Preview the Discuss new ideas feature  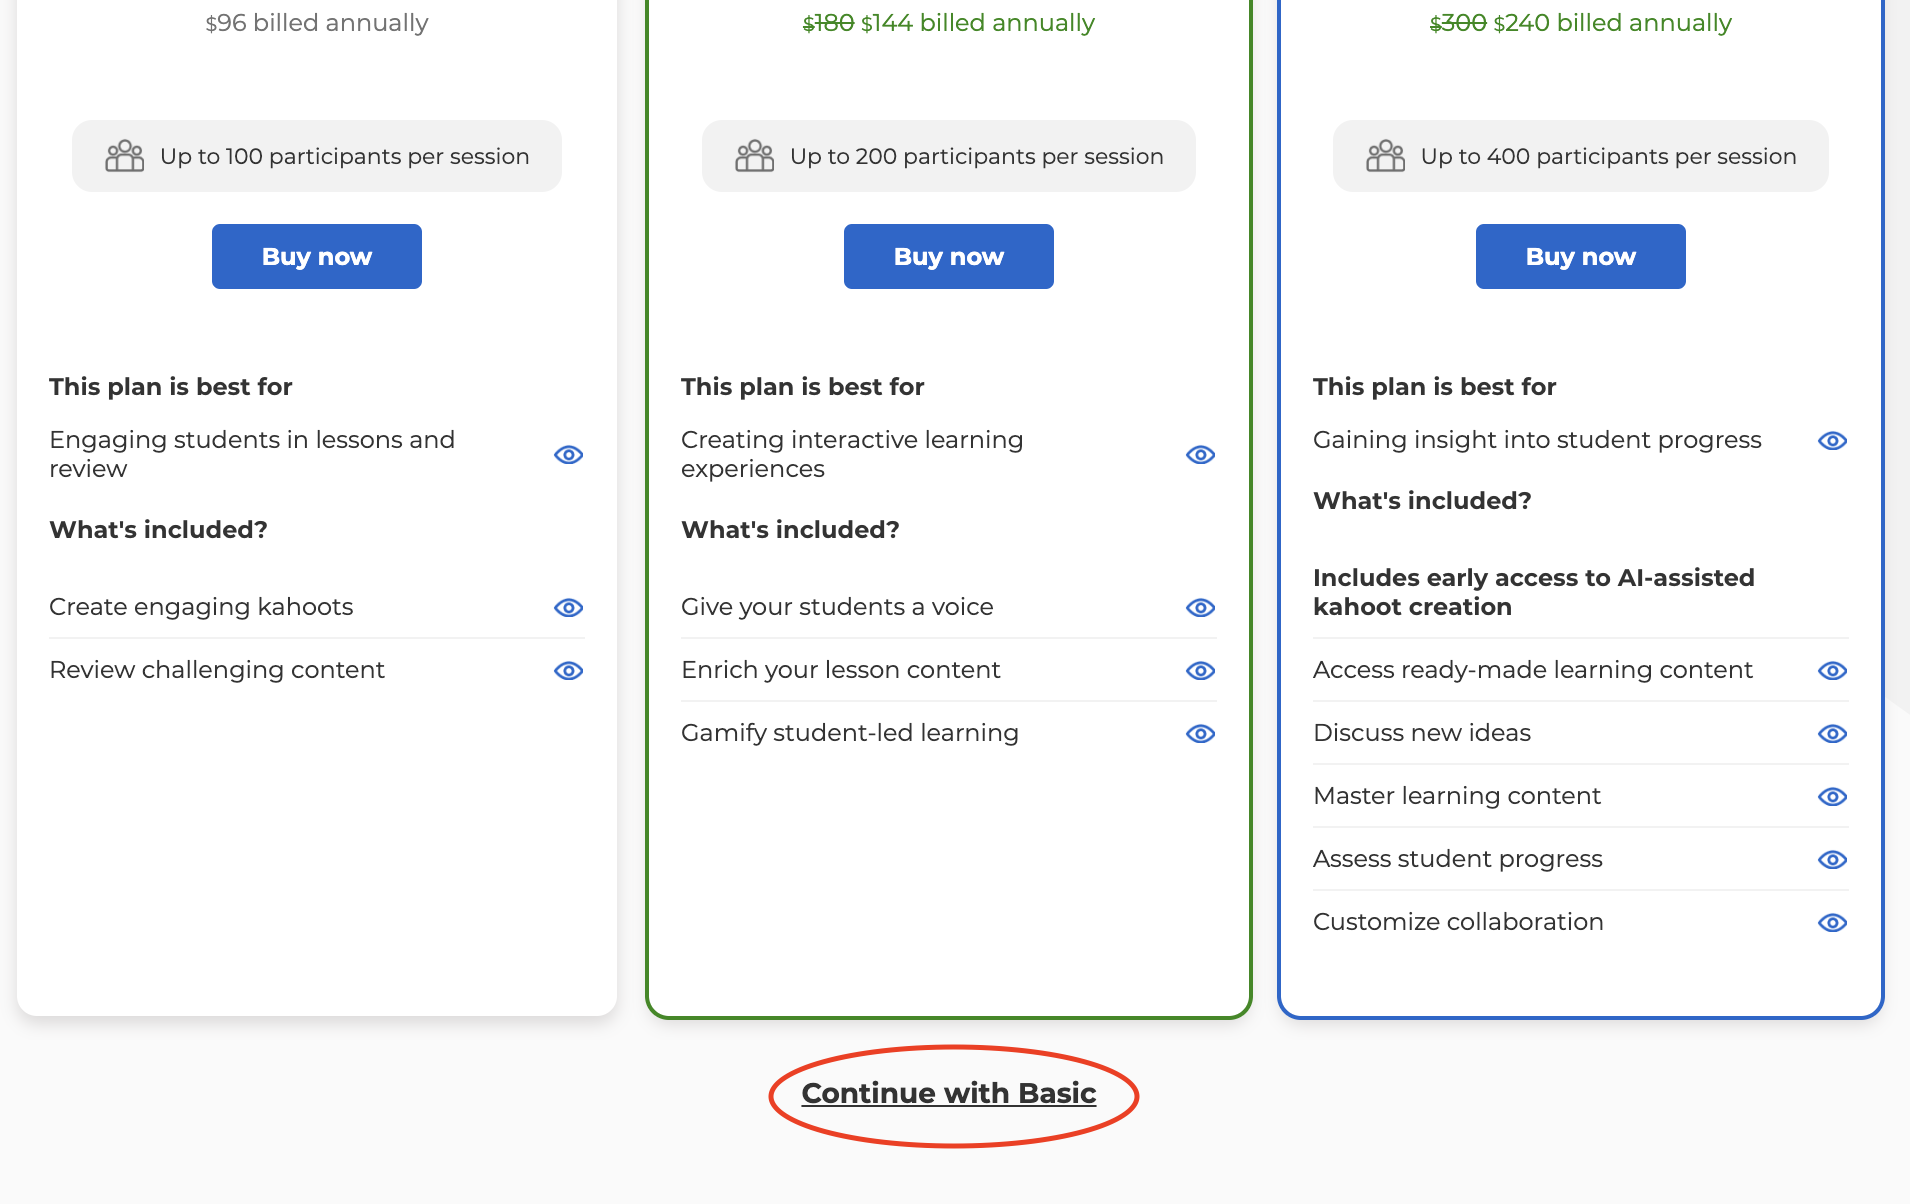point(1832,734)
